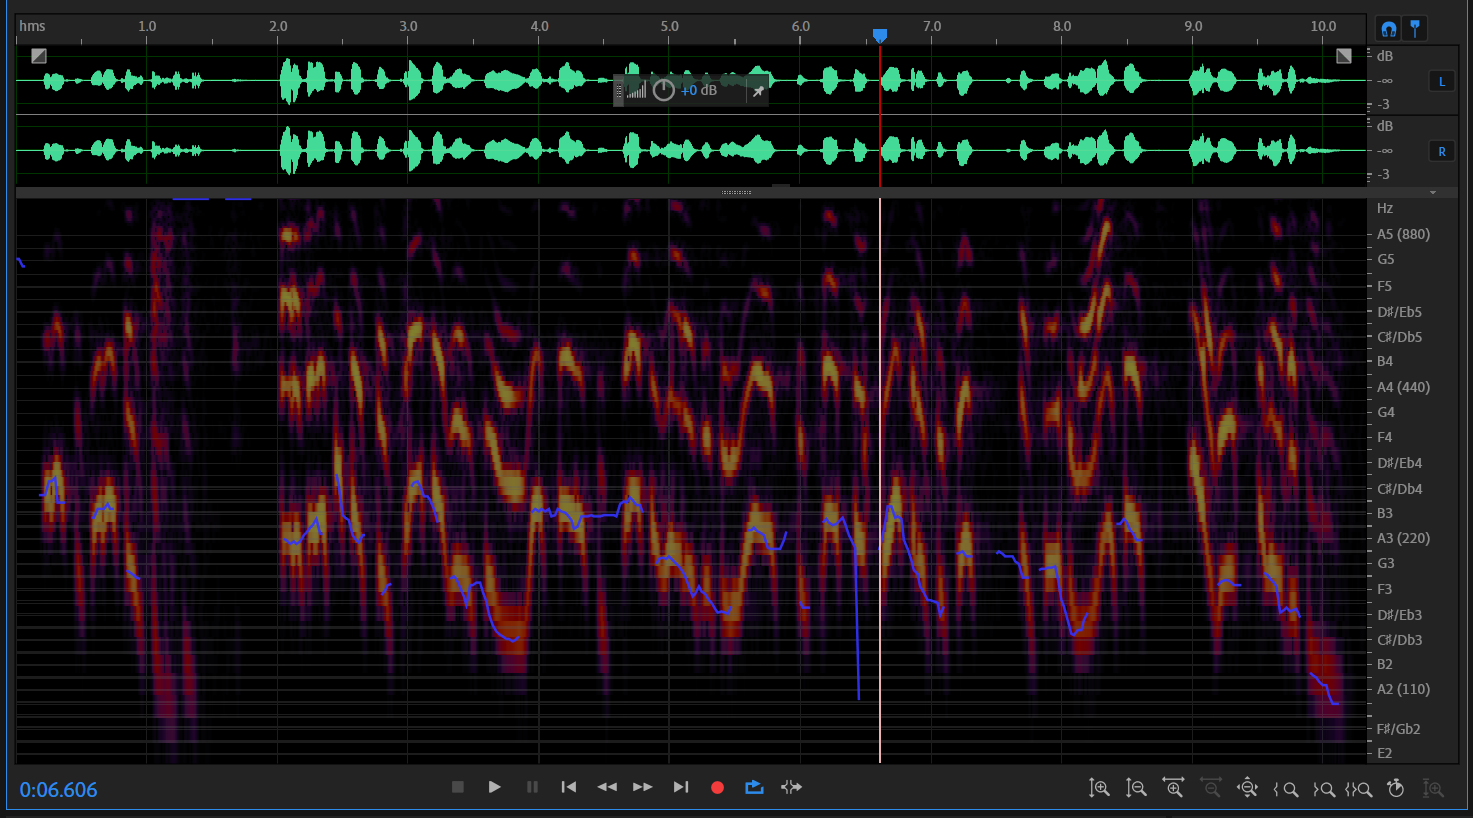
Task: Click the Fast Forward button
Action: pos(643,787)
